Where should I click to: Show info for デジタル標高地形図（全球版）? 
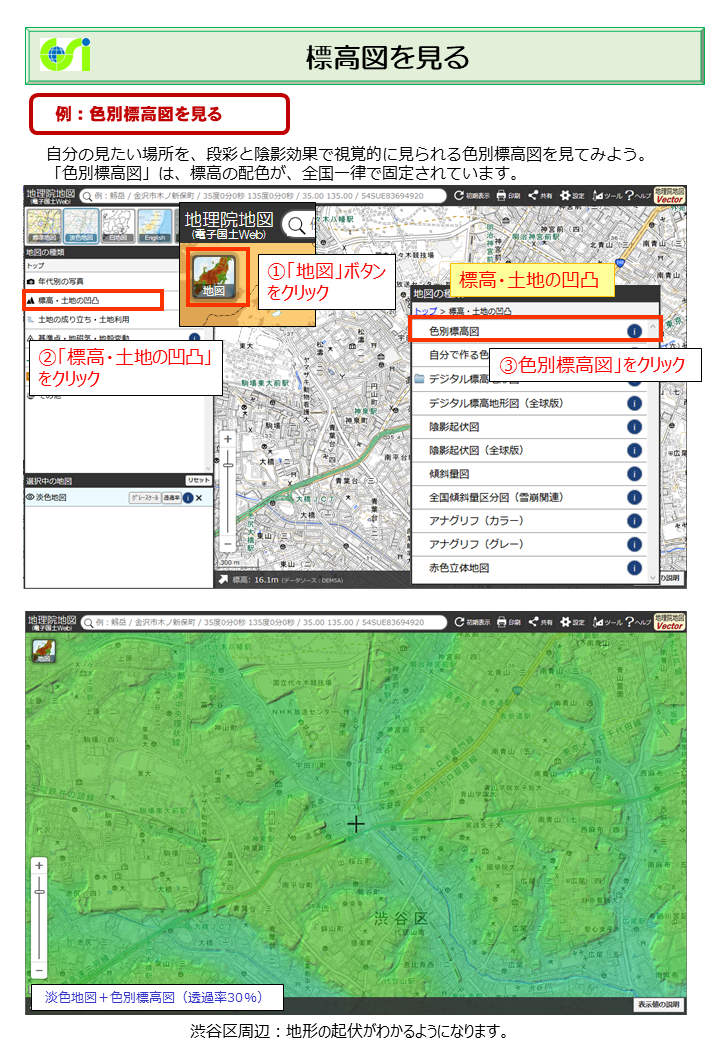click(x=634, y=403)
